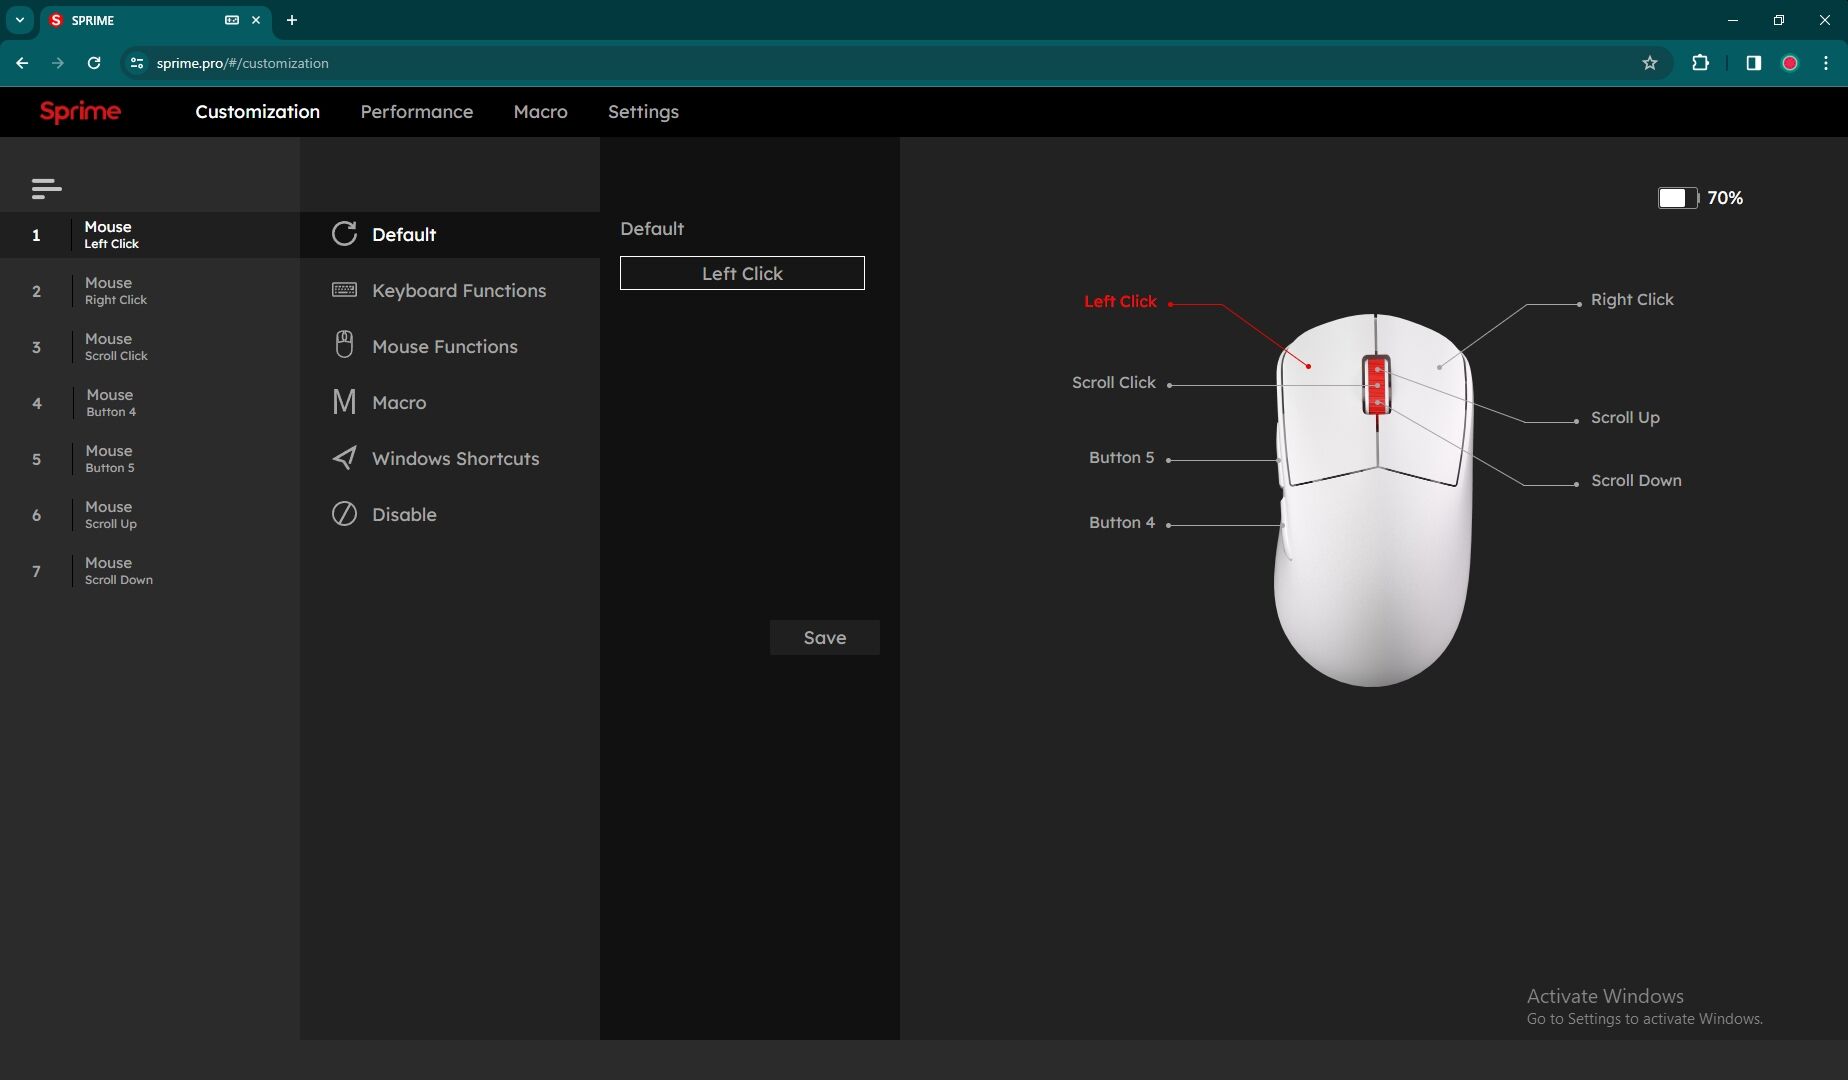The width and height of the screenshot is (1848, 1080).
Task: Reload the page
Action: click(x=94, y=63)
